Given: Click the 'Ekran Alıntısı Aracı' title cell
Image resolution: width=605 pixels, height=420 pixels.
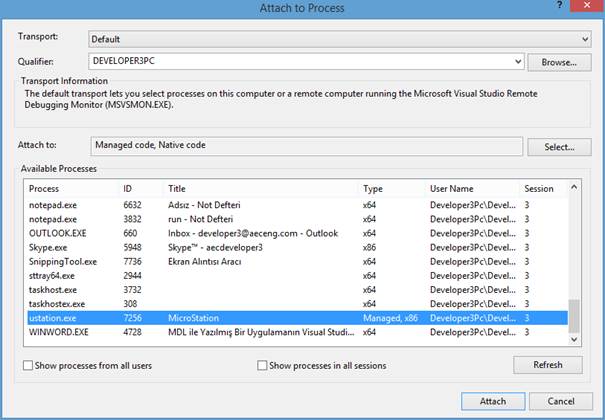Looking at the screenshot, I should (x=204, y=261).
